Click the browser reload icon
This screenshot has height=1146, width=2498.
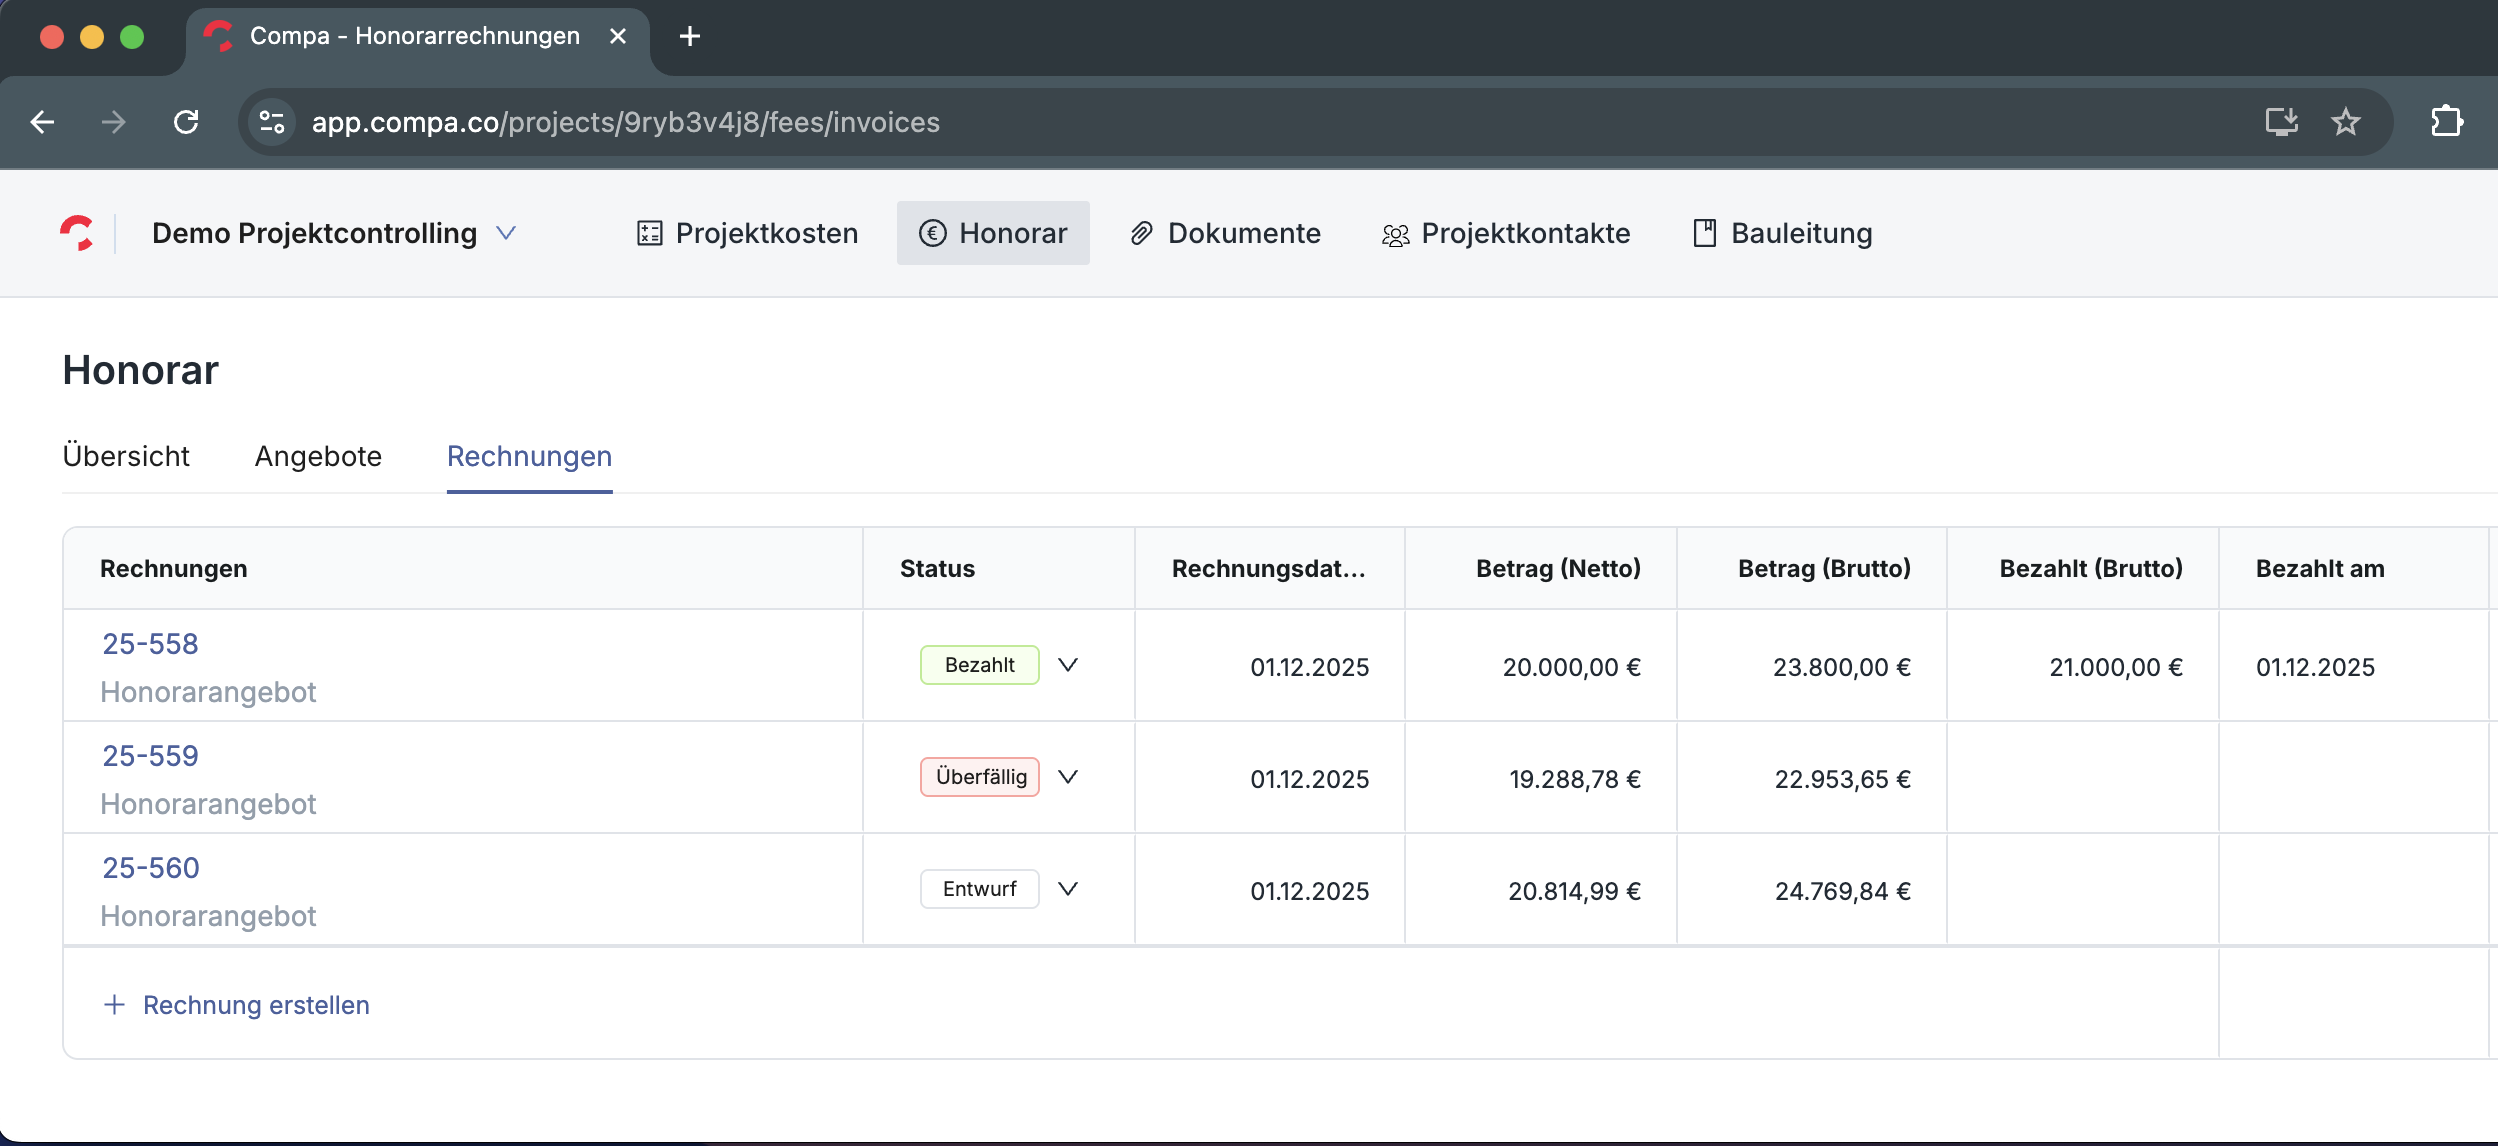[x=186, y=122]
